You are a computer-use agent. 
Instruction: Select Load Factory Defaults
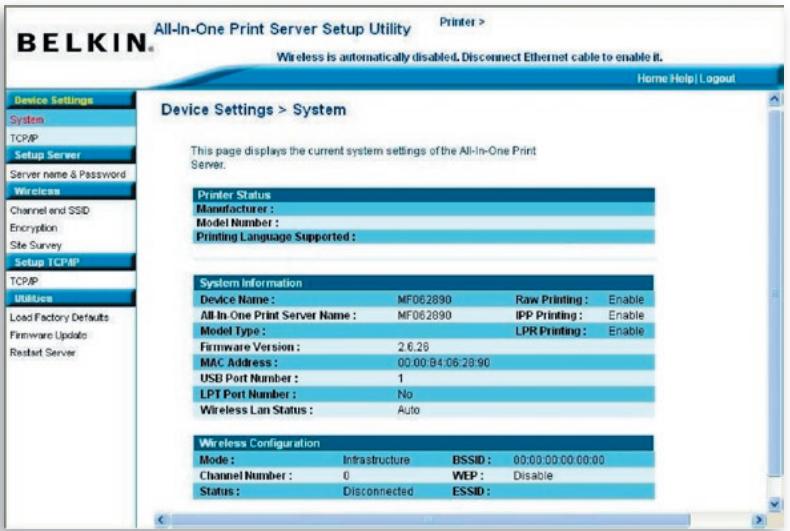(x=59, y=317)
